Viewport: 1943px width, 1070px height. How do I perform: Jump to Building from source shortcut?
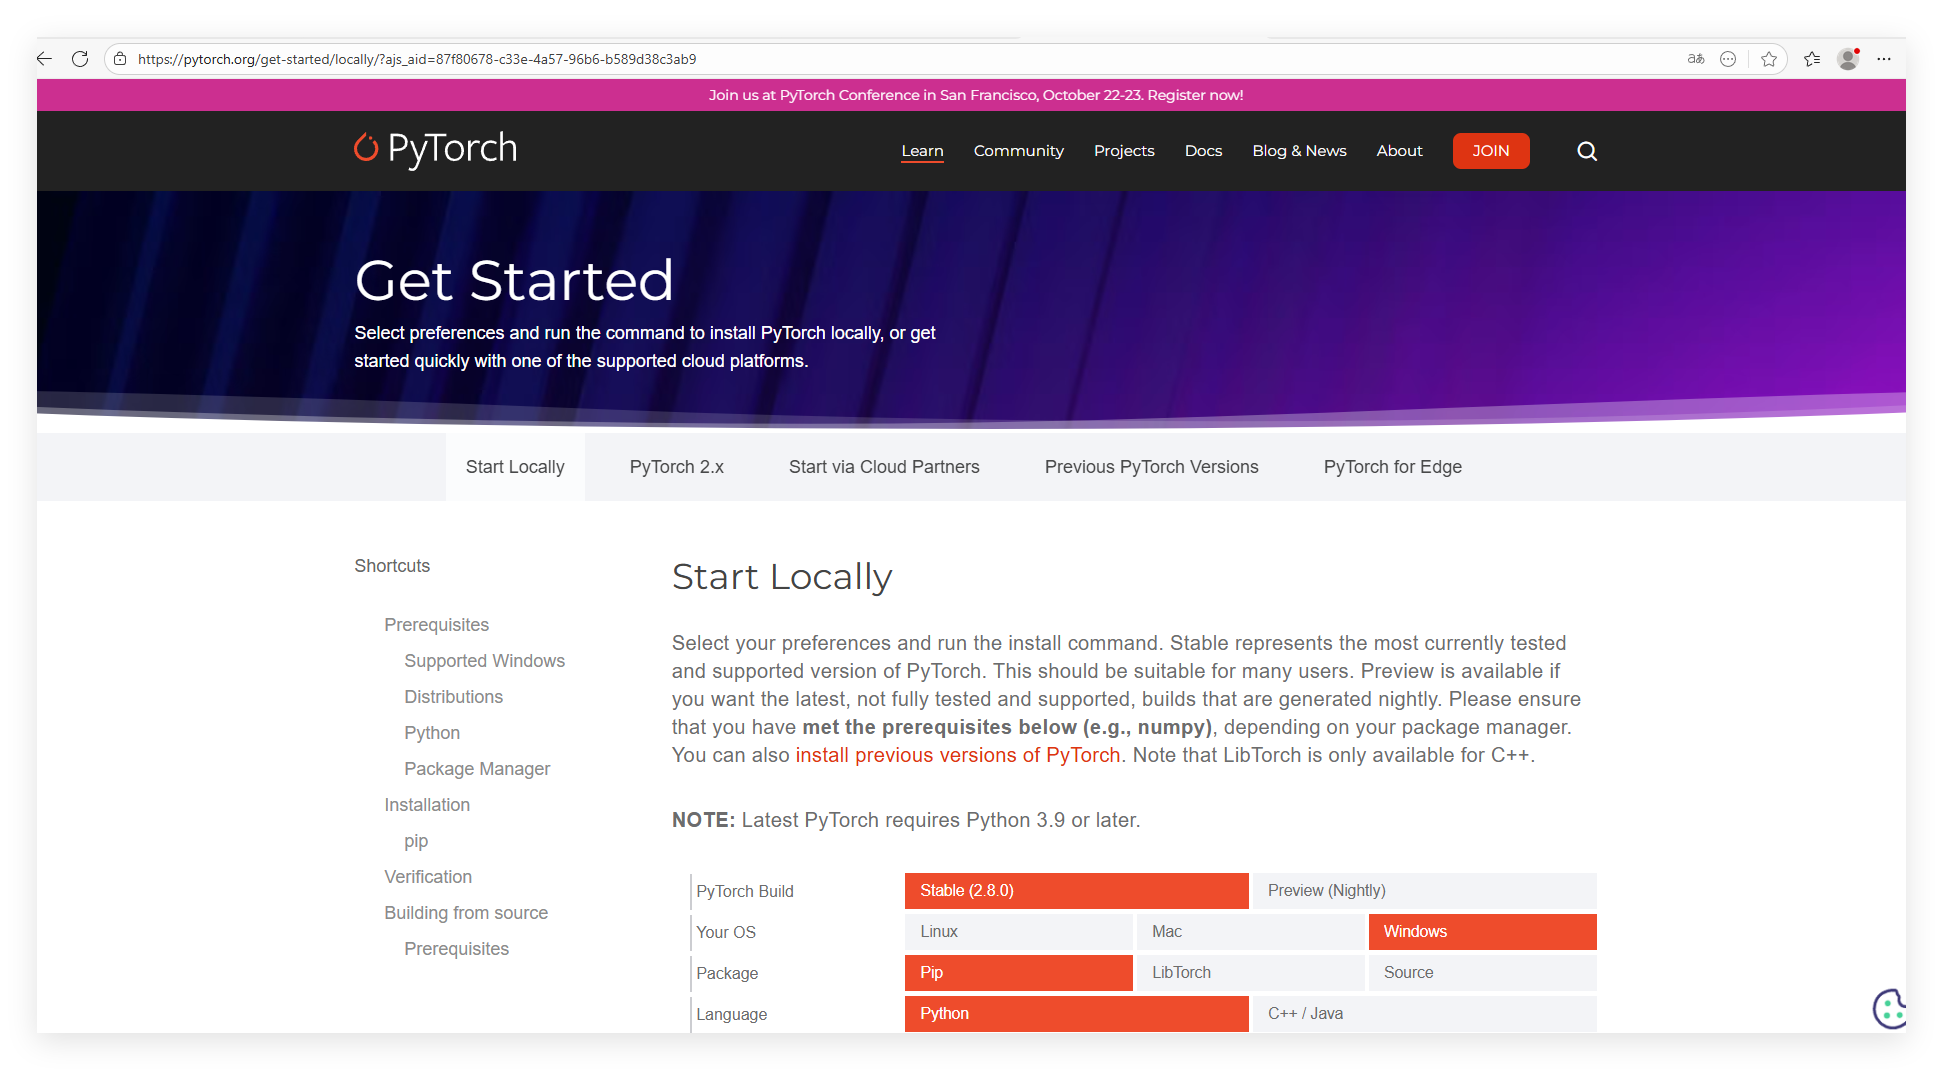click(466, 913)
